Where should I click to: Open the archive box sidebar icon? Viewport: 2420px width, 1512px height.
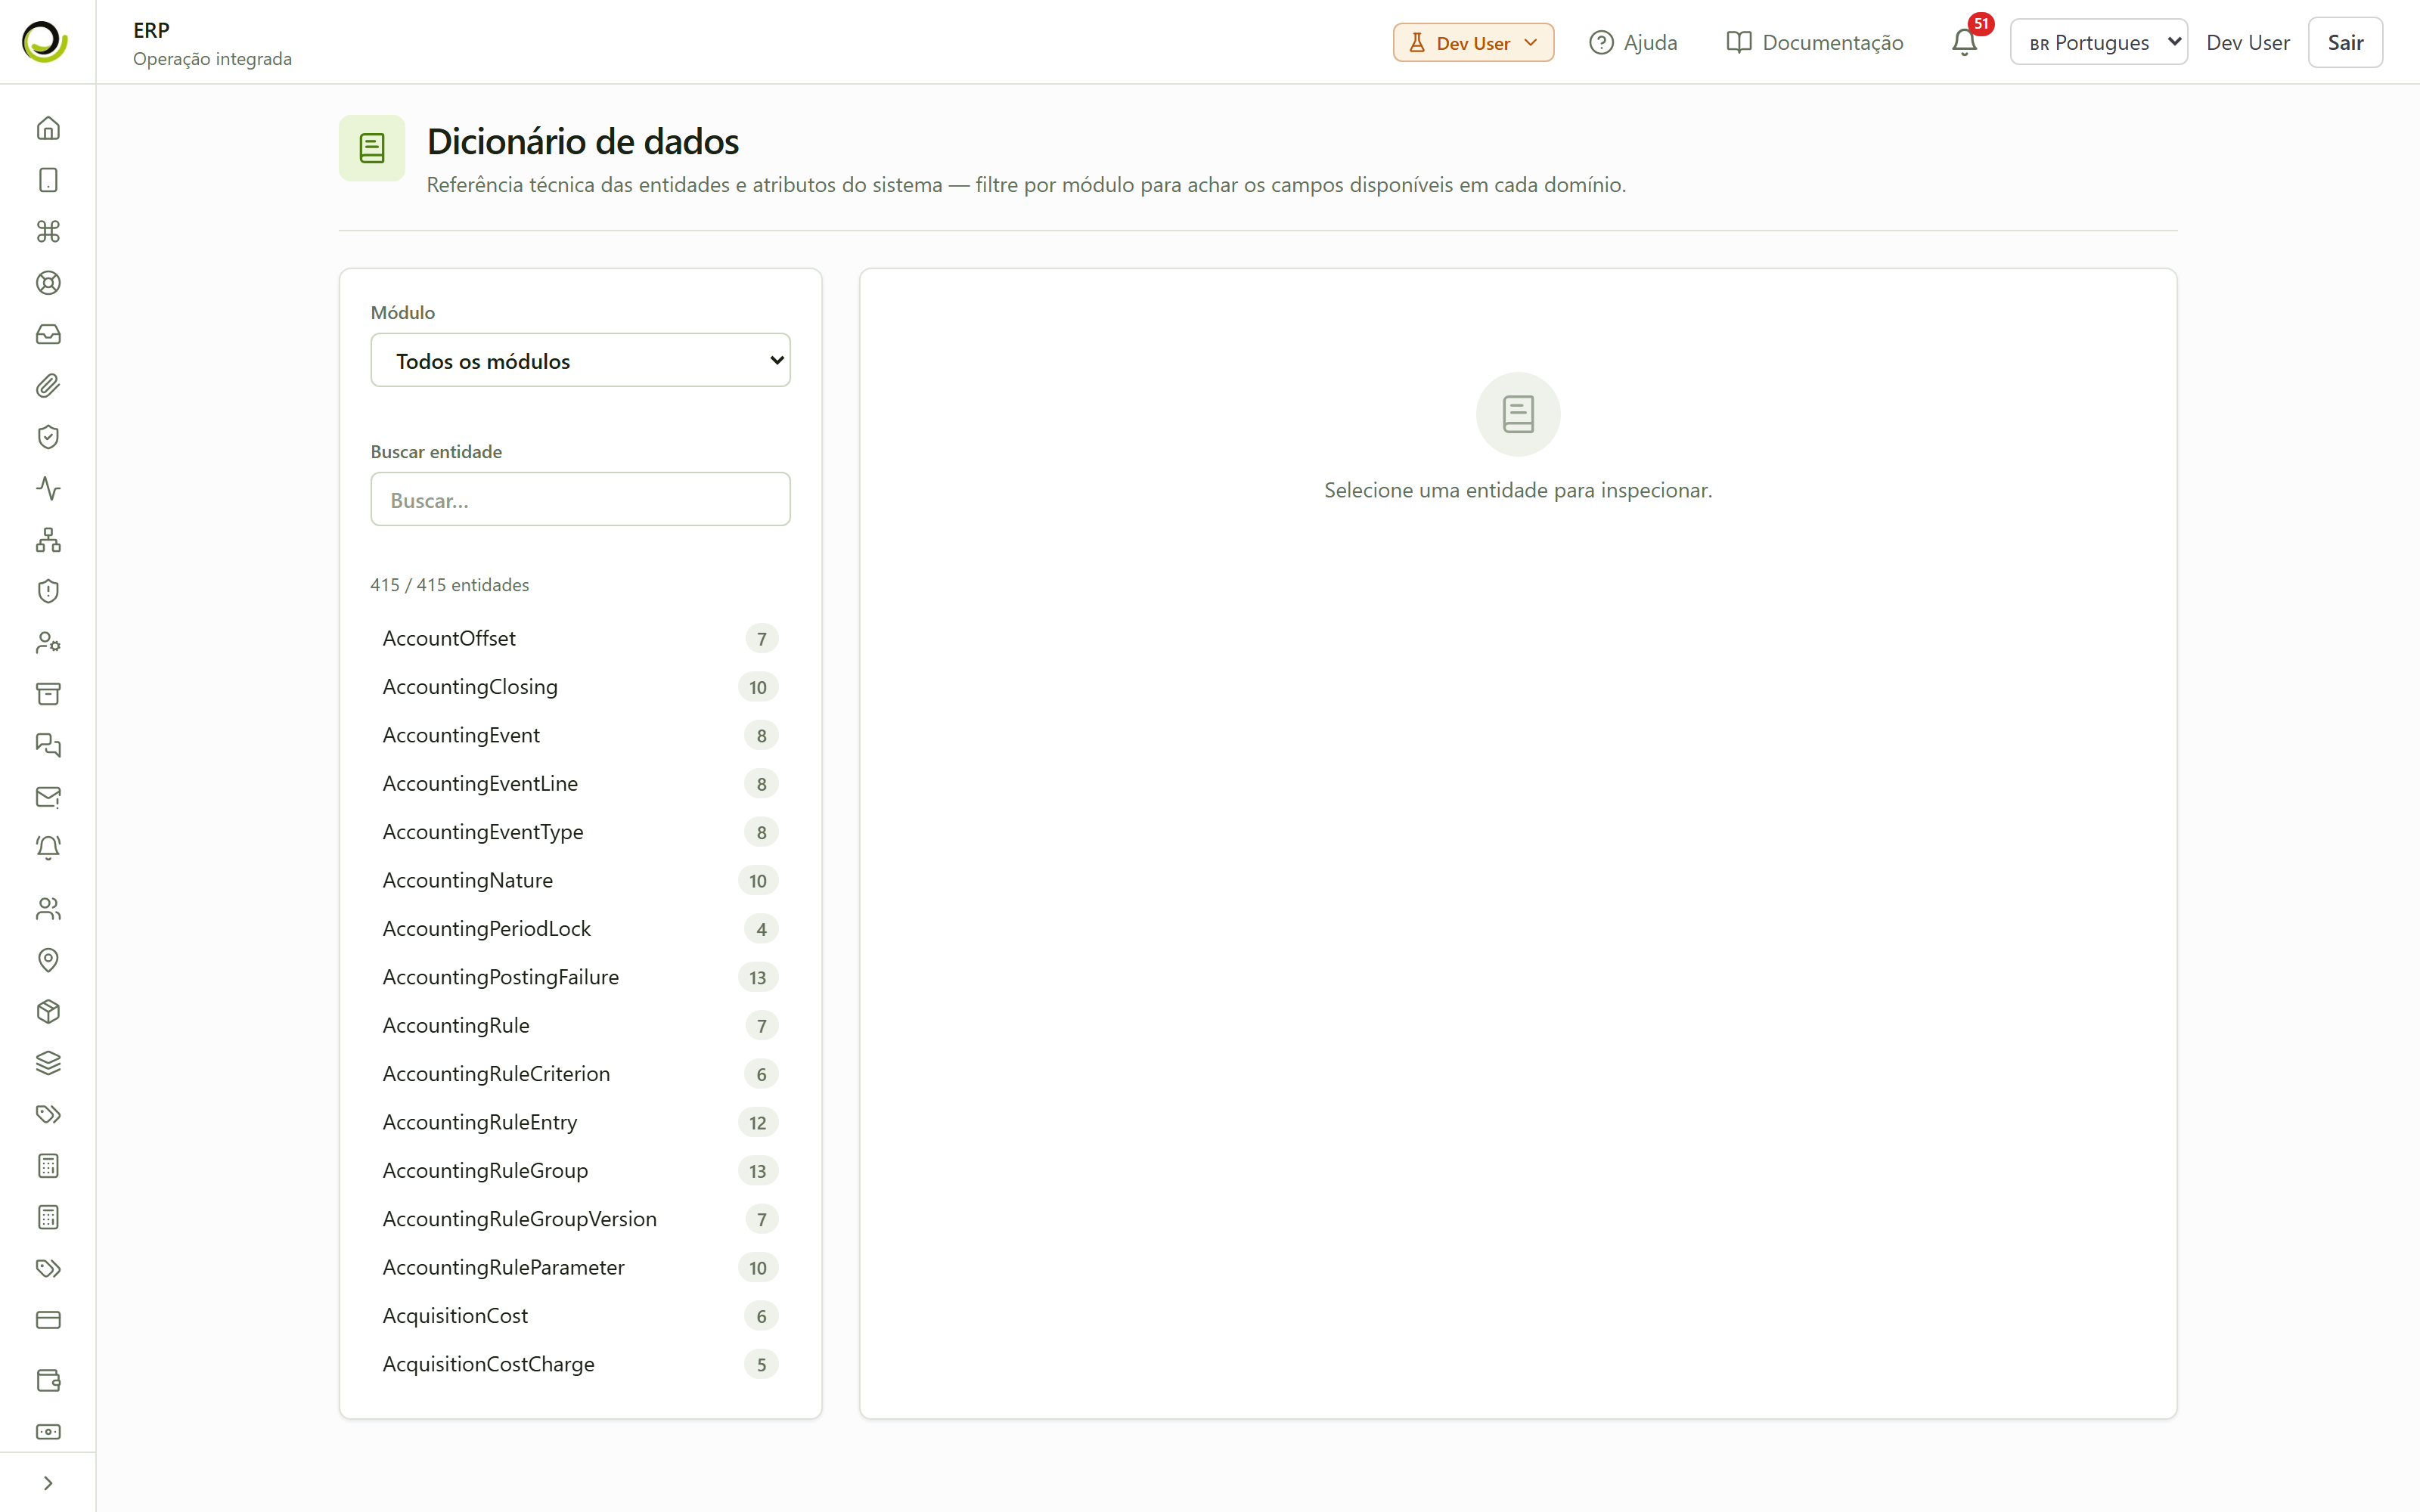(48, 694)
